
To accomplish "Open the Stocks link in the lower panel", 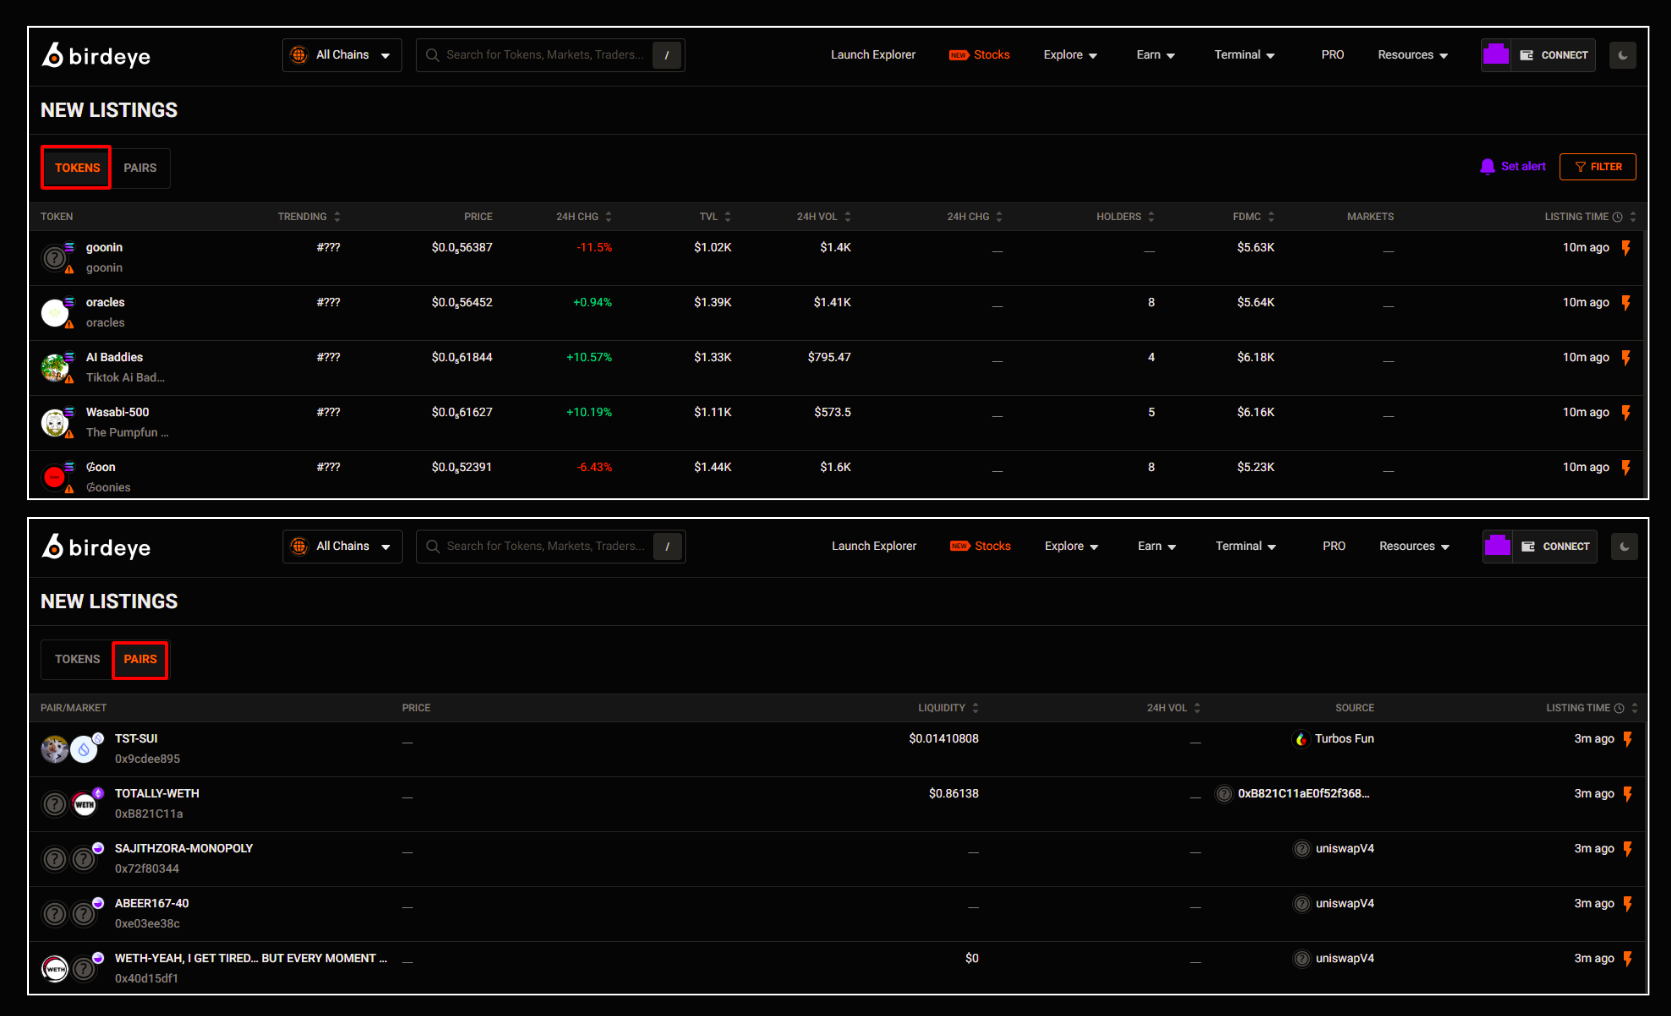I will pos(980,546).
